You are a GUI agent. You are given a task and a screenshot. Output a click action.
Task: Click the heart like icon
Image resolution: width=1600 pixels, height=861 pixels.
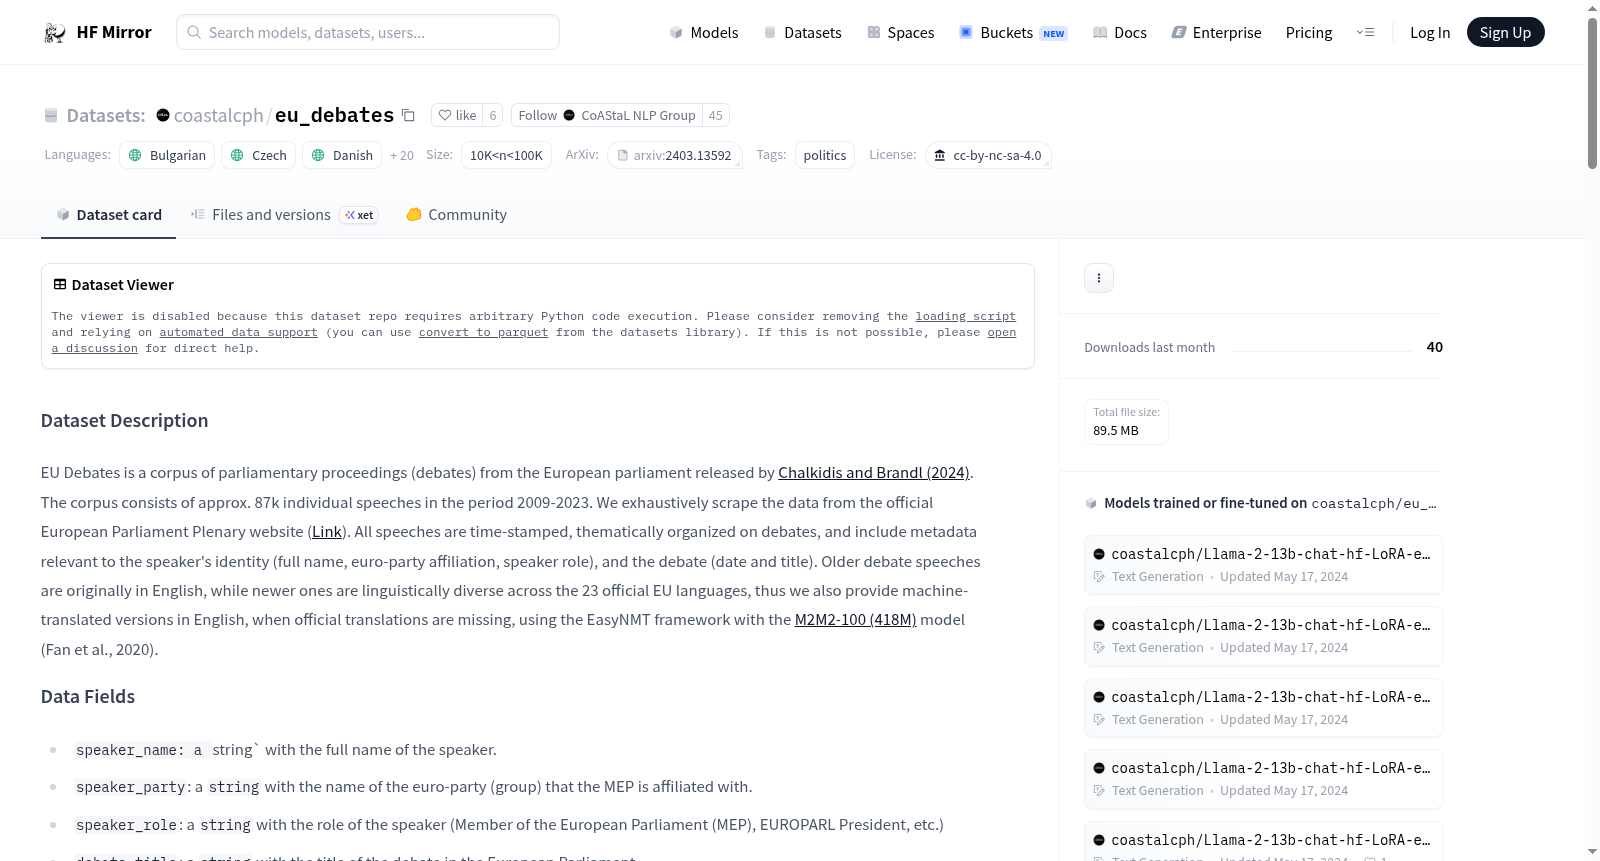pos(445,115)
